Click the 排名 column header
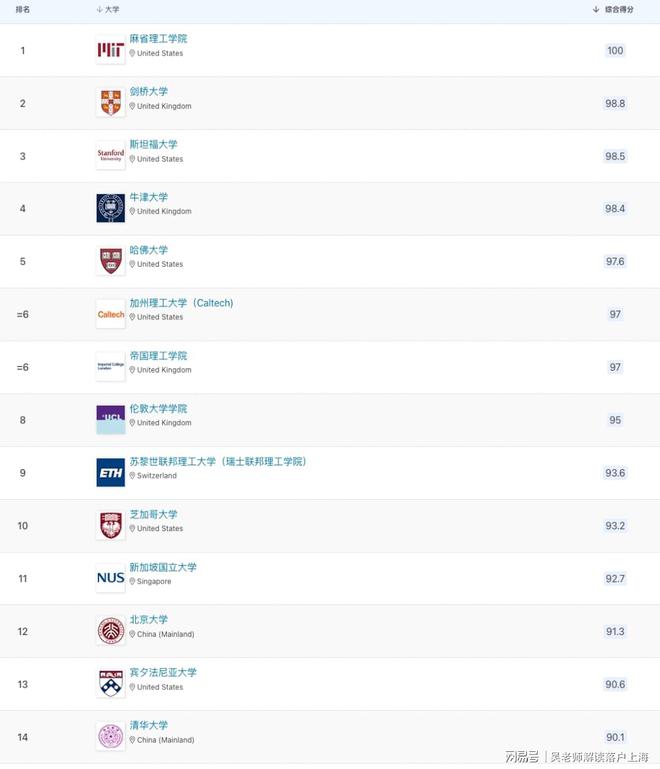Image resolution: width=660 pixels, height=769 pixels. 23,9
